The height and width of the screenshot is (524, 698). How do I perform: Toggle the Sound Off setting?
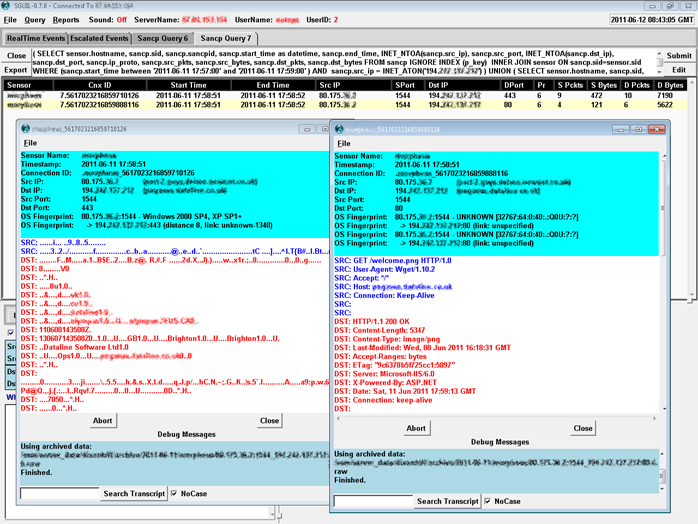point(121,19)
